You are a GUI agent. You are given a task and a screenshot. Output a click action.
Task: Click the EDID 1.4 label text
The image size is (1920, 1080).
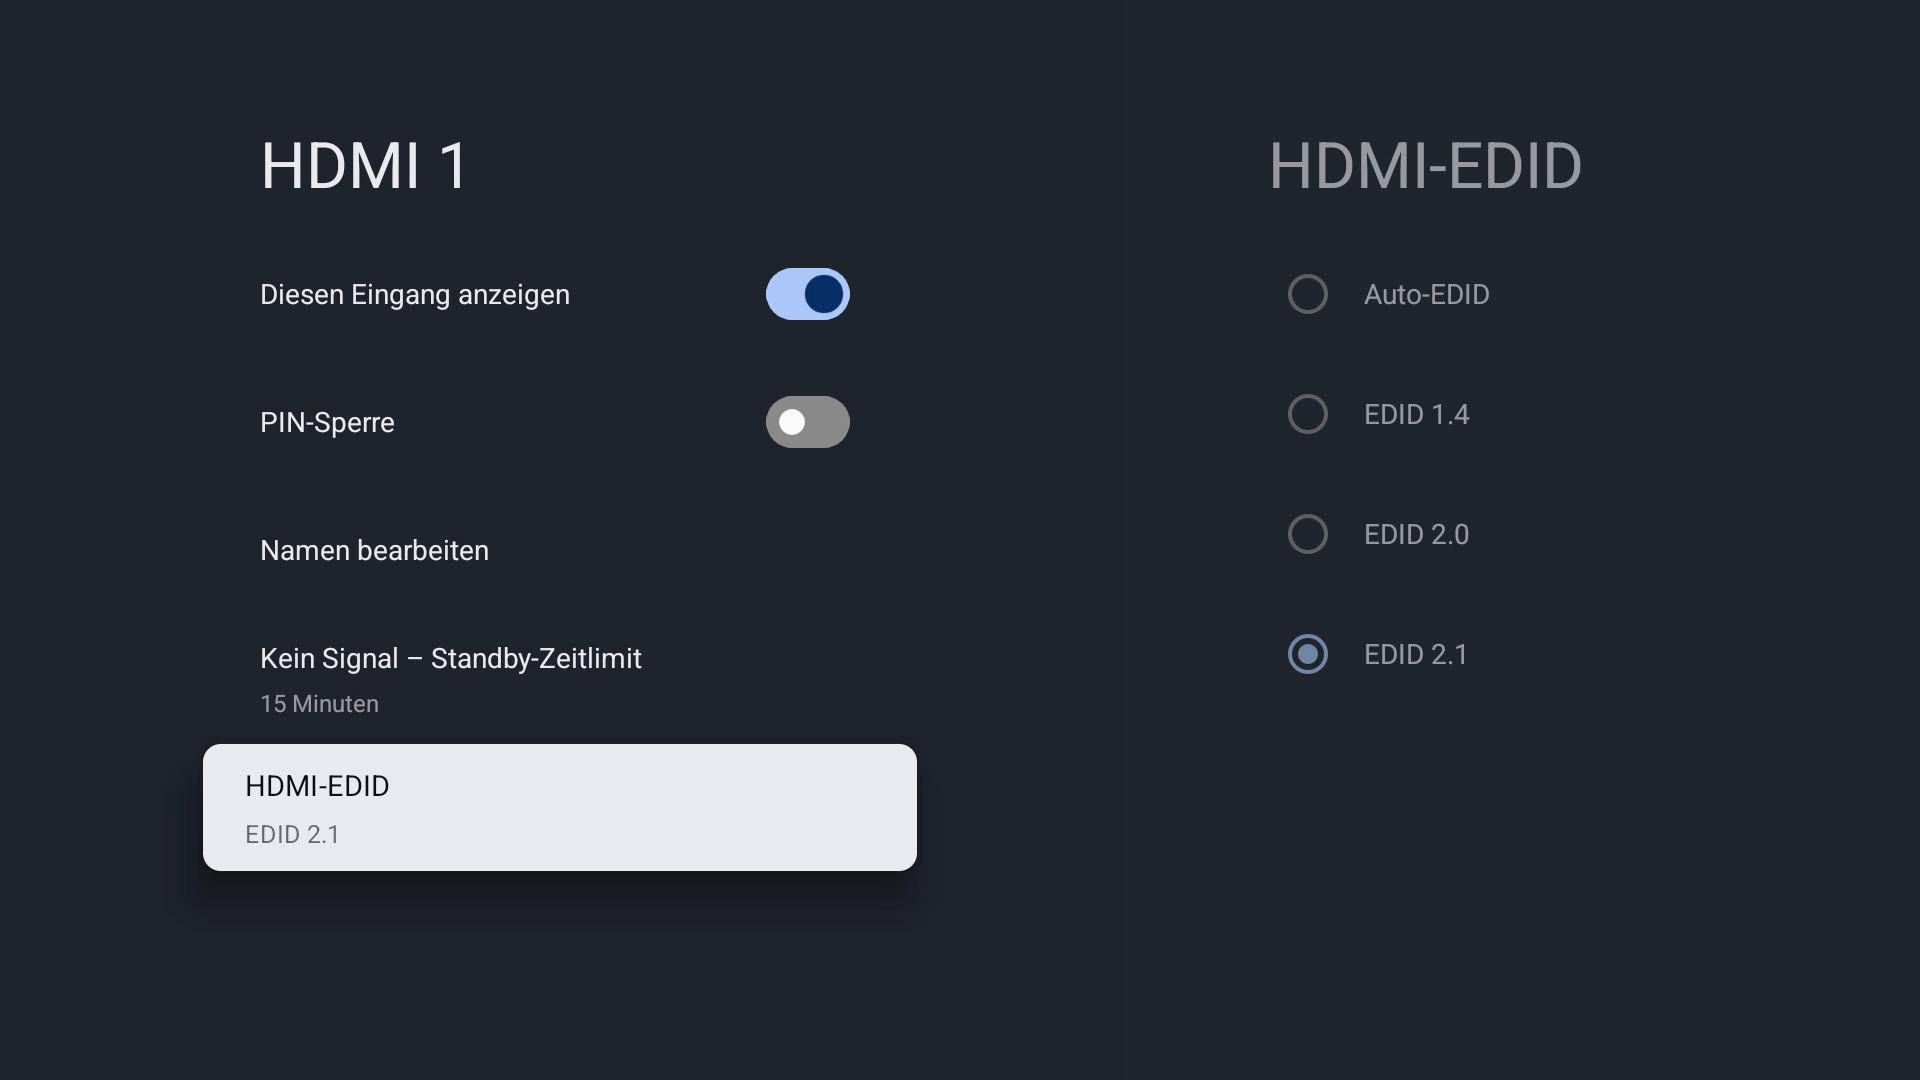[x=1416, y=415]
